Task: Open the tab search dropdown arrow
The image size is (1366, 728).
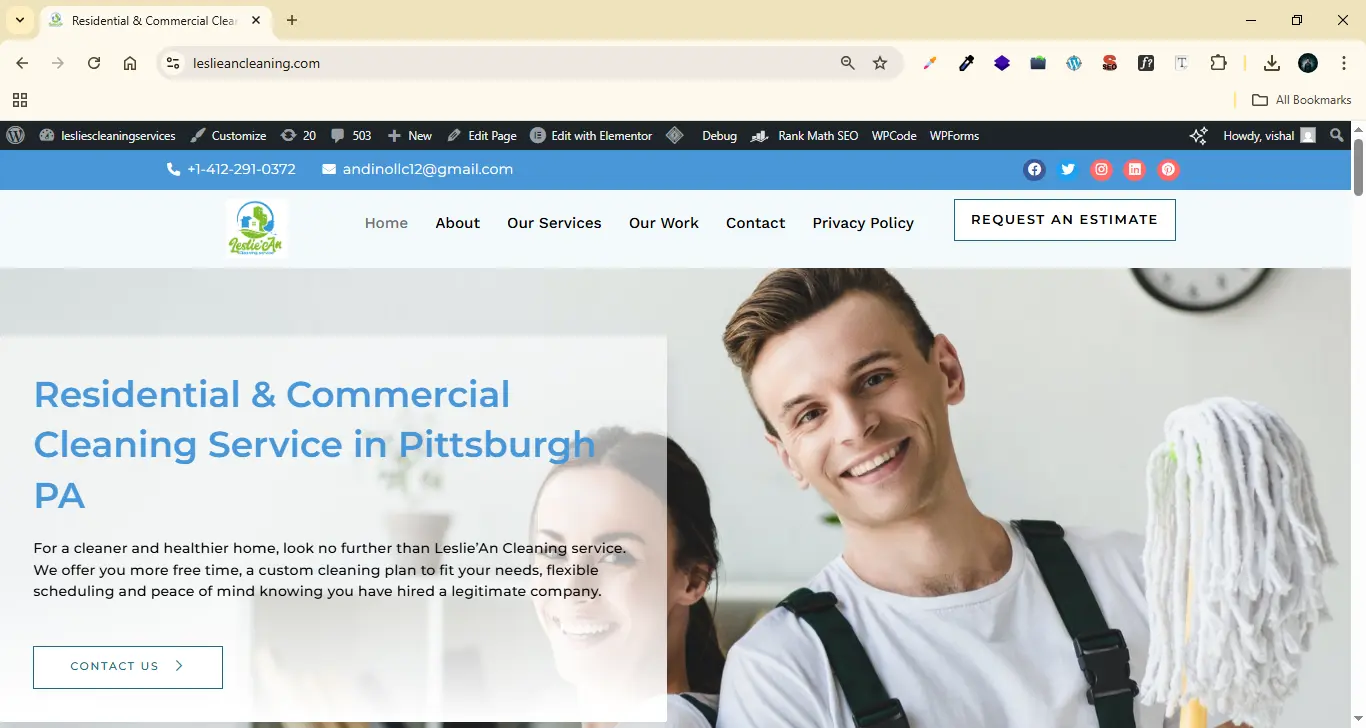Action: 19,20
